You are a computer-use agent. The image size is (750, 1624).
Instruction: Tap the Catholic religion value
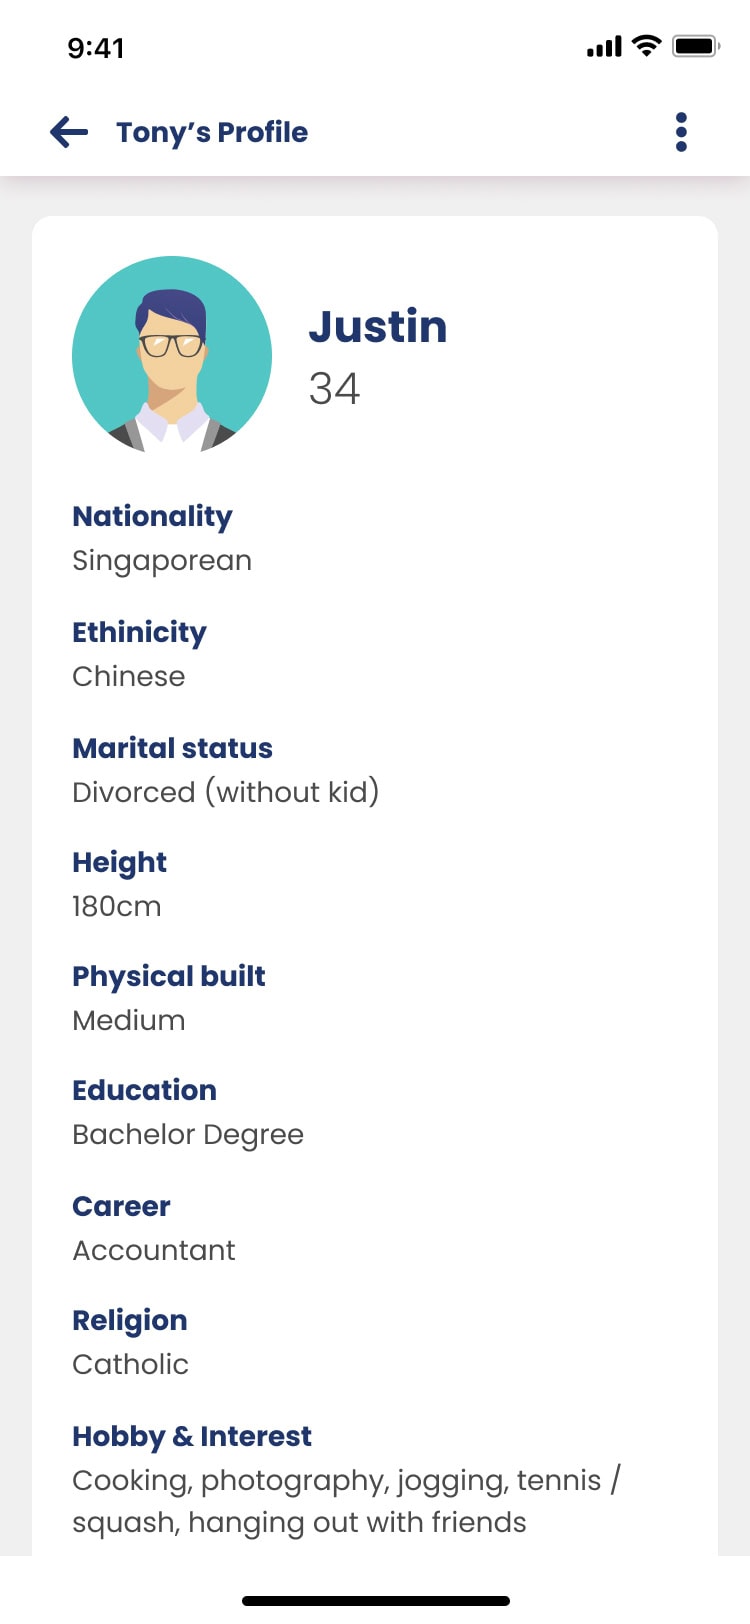pyautogui.click(x=130, y=1365)
